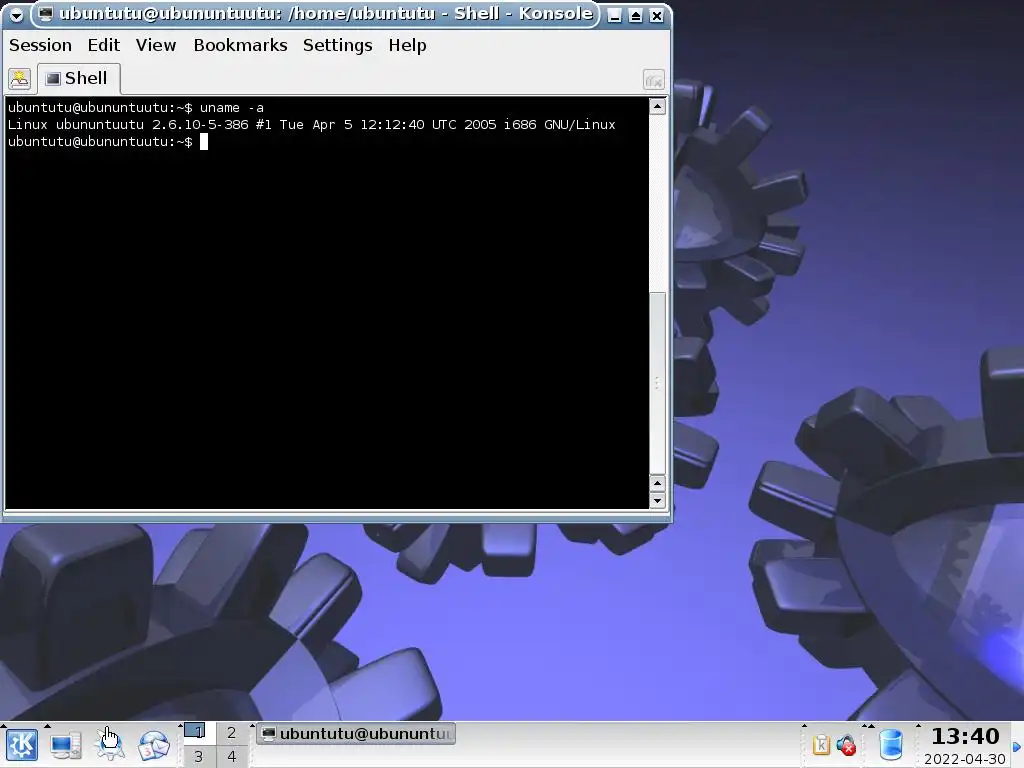This screenshot has height=768, width=1024.
Task: Click the 13:40 clock in the panel
Action: click(965, 737)
